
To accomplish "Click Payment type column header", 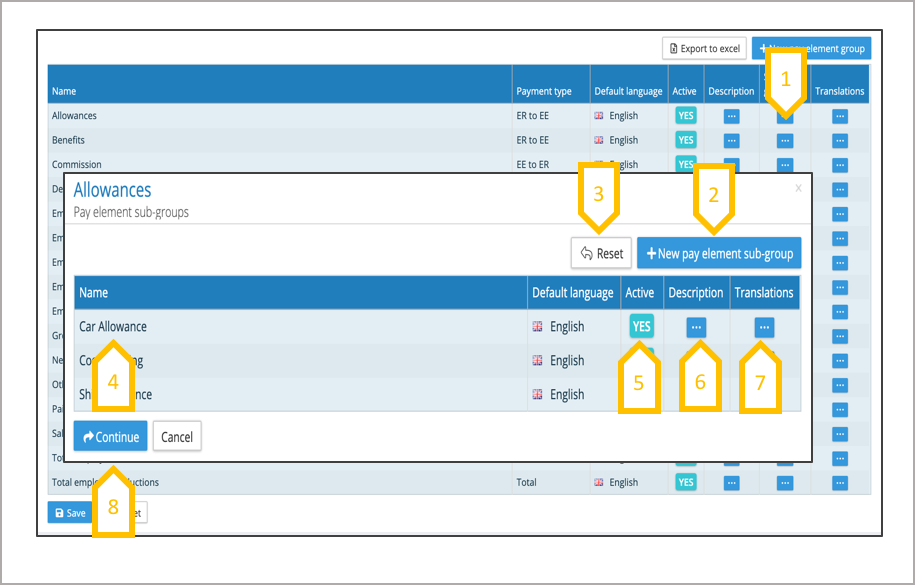I will [x=544, y=91].
